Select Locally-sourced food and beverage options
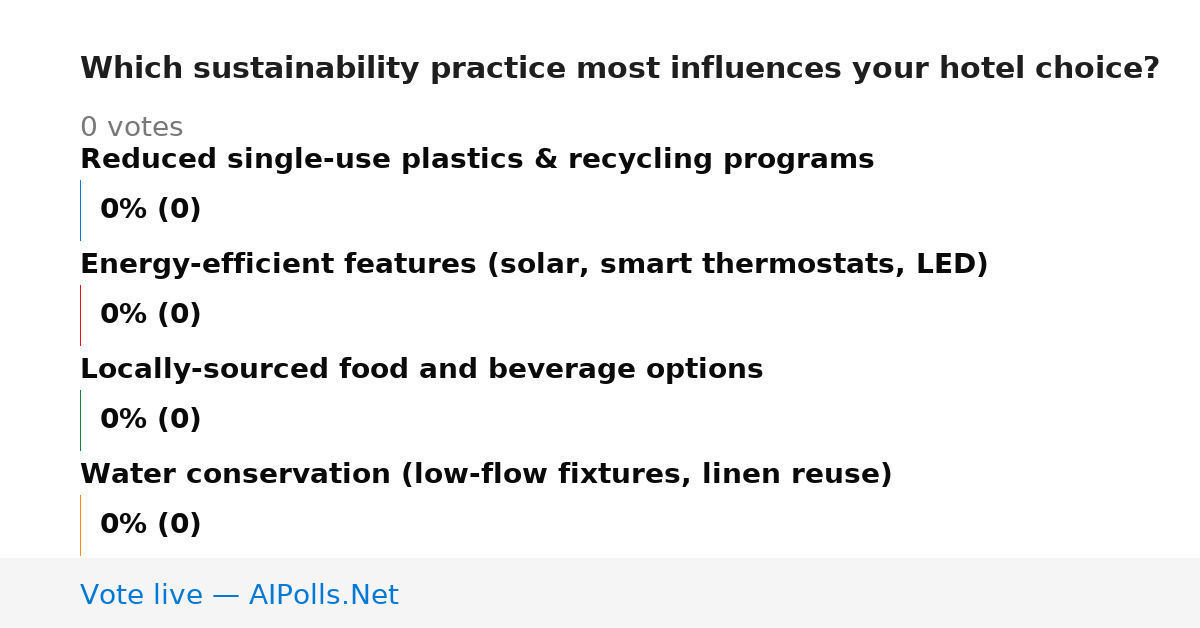The image size is (1200, 628). 421,370
